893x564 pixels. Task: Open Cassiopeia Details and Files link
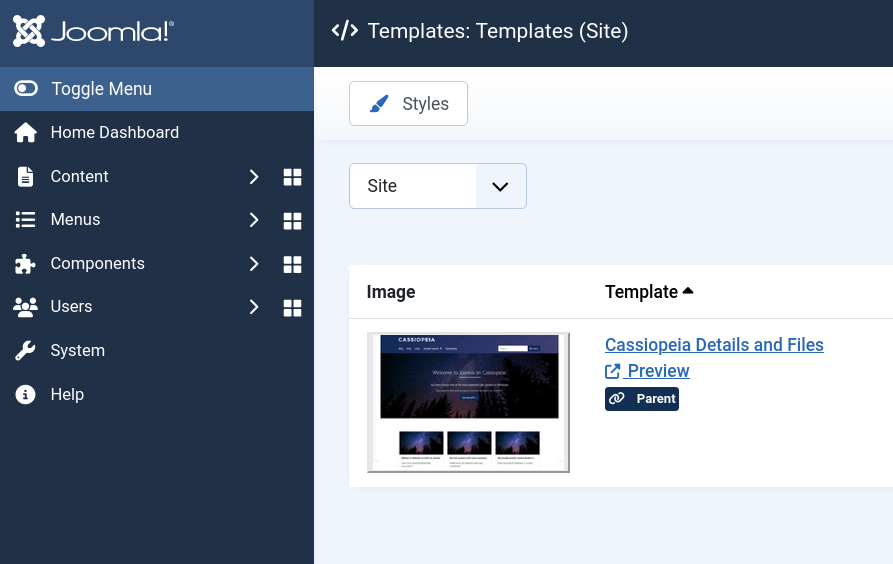pos(714,345)
